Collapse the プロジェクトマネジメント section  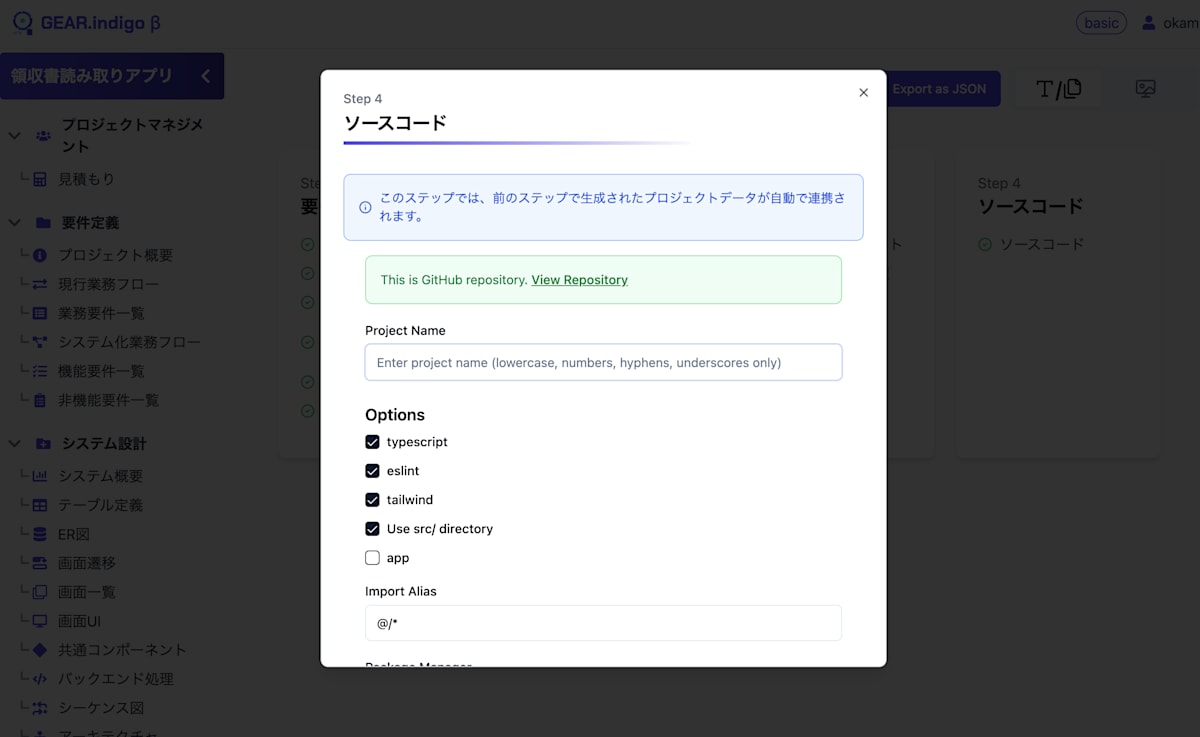[x=15, y=135]
